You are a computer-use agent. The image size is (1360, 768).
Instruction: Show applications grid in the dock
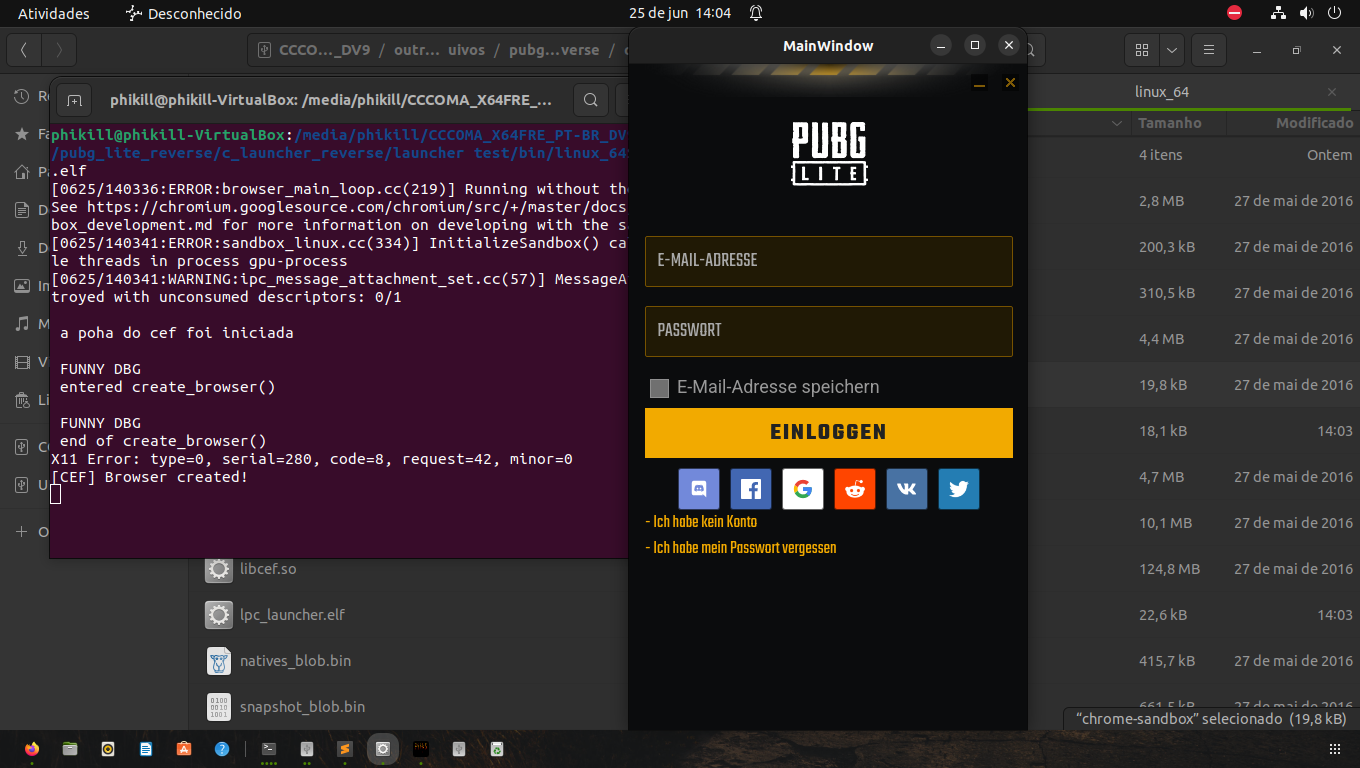1334,748
